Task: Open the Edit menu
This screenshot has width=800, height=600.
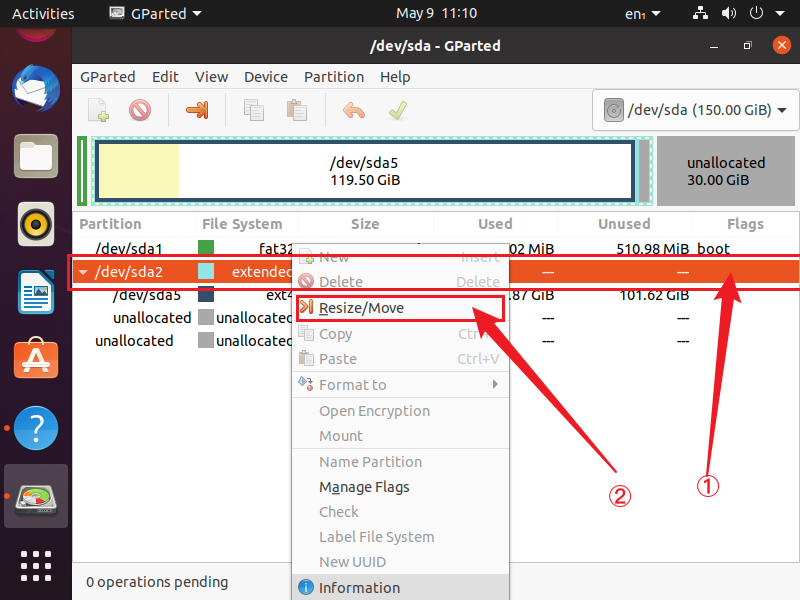Action: pos(165,77)
